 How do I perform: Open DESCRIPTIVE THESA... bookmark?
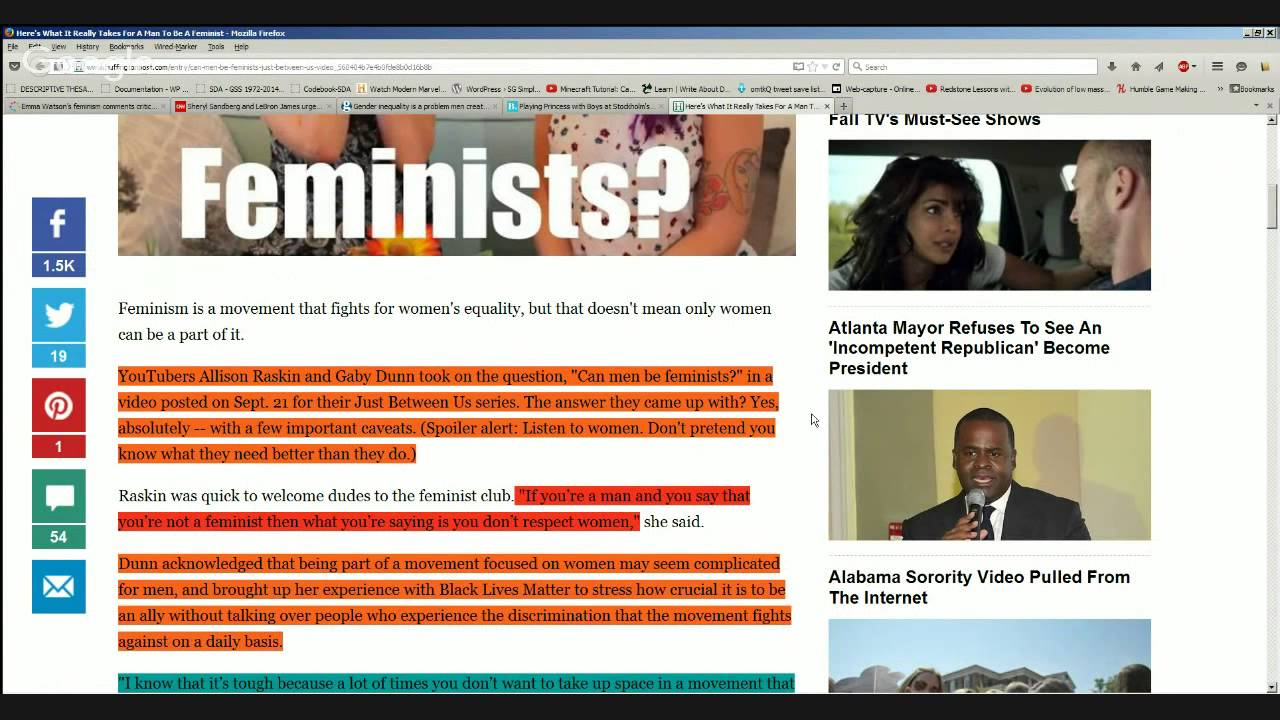pyautogui.click(x=49, y=89)
